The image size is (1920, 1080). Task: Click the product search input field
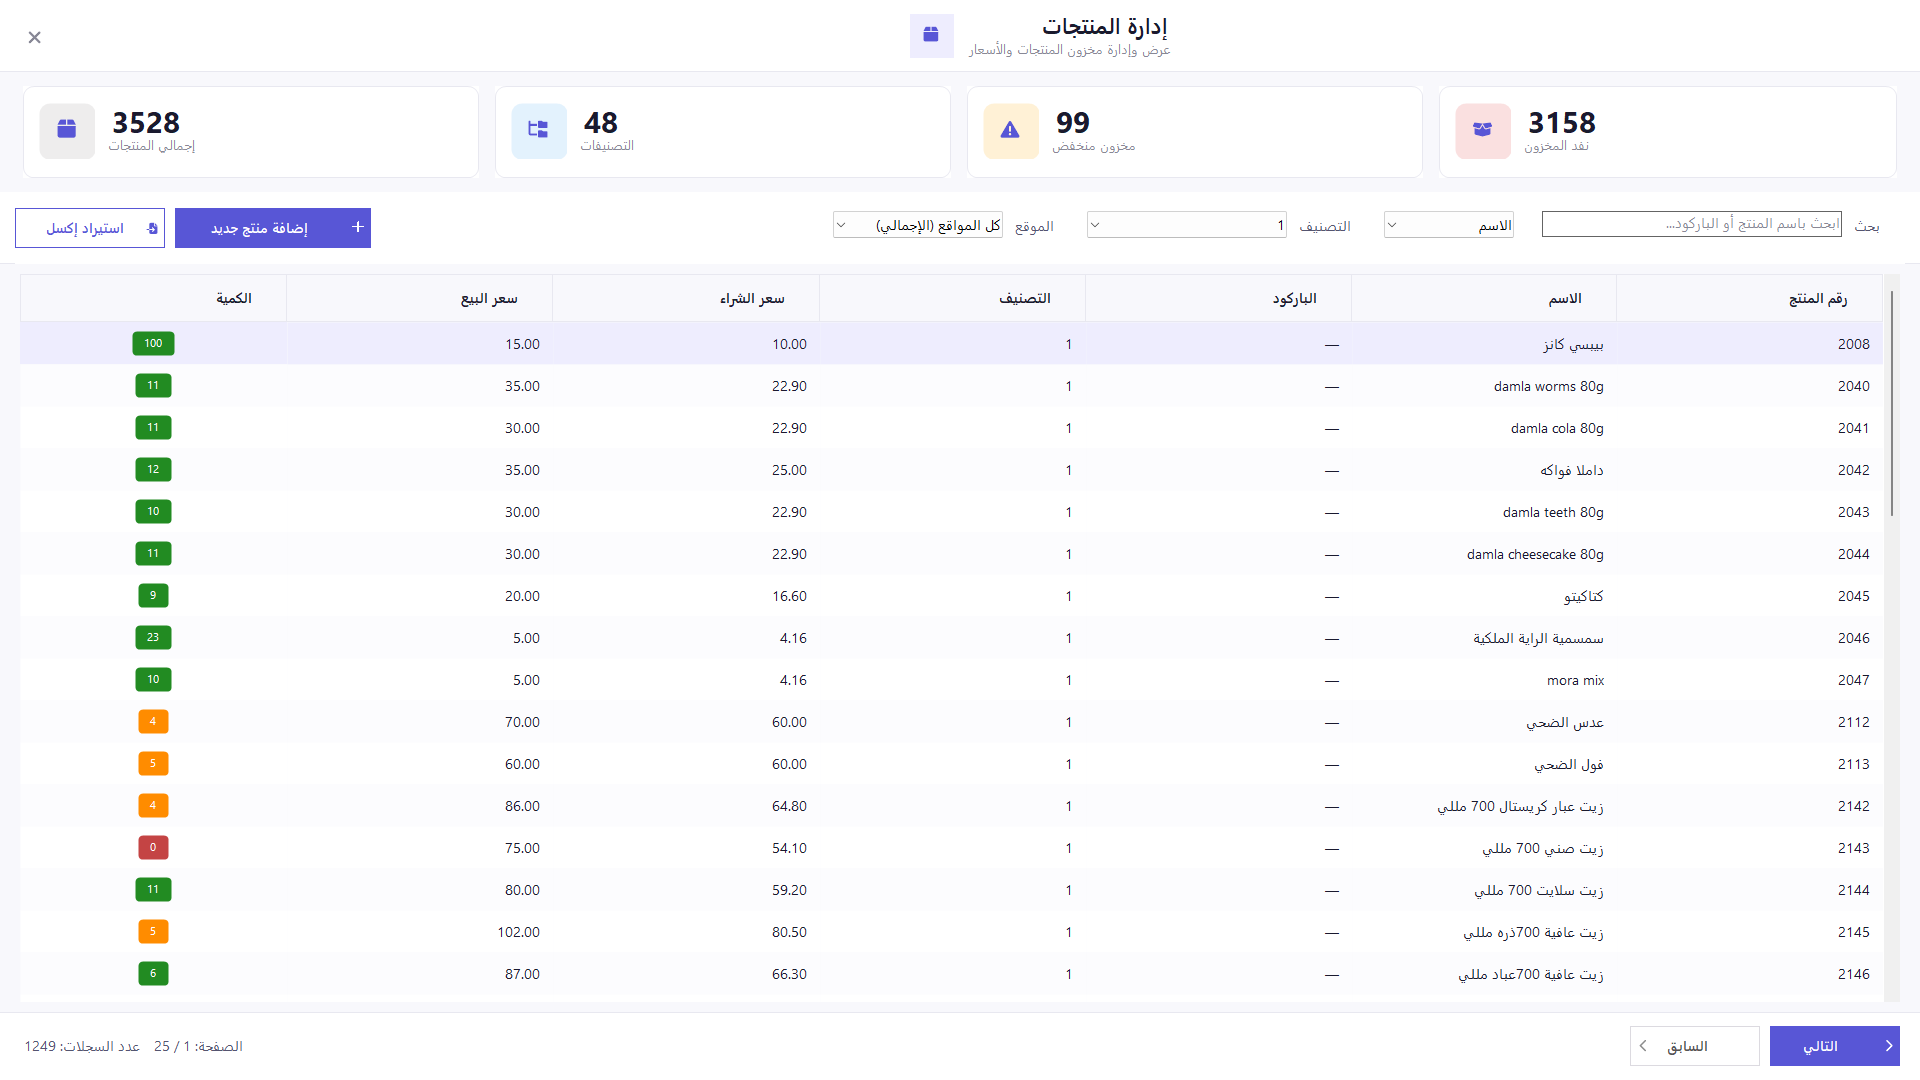(1691, 224)
